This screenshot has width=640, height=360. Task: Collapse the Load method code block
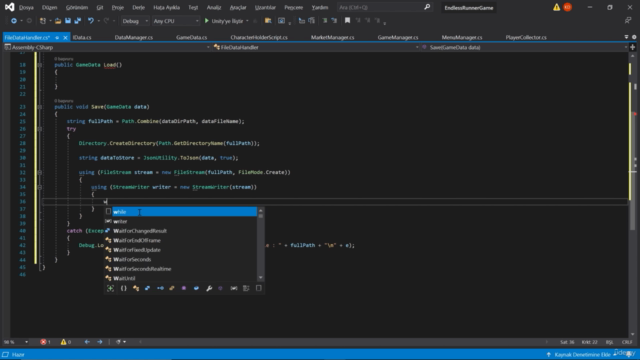coord(40,65)
